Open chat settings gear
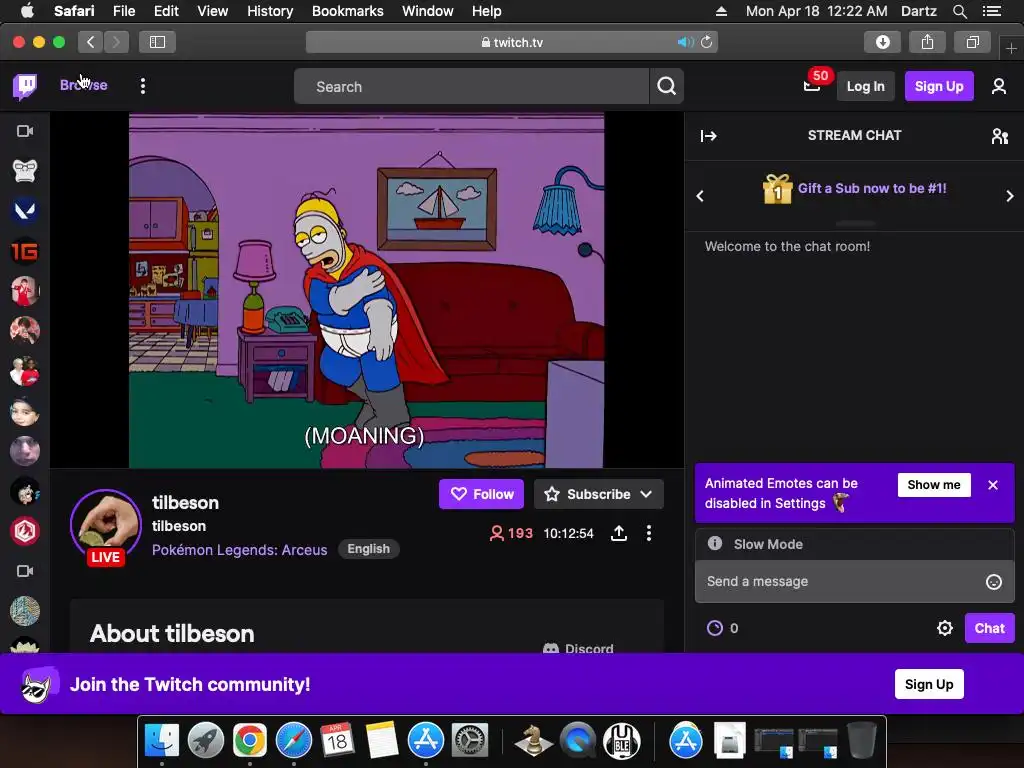1024x768 pixels. click(x=944, y=628)
